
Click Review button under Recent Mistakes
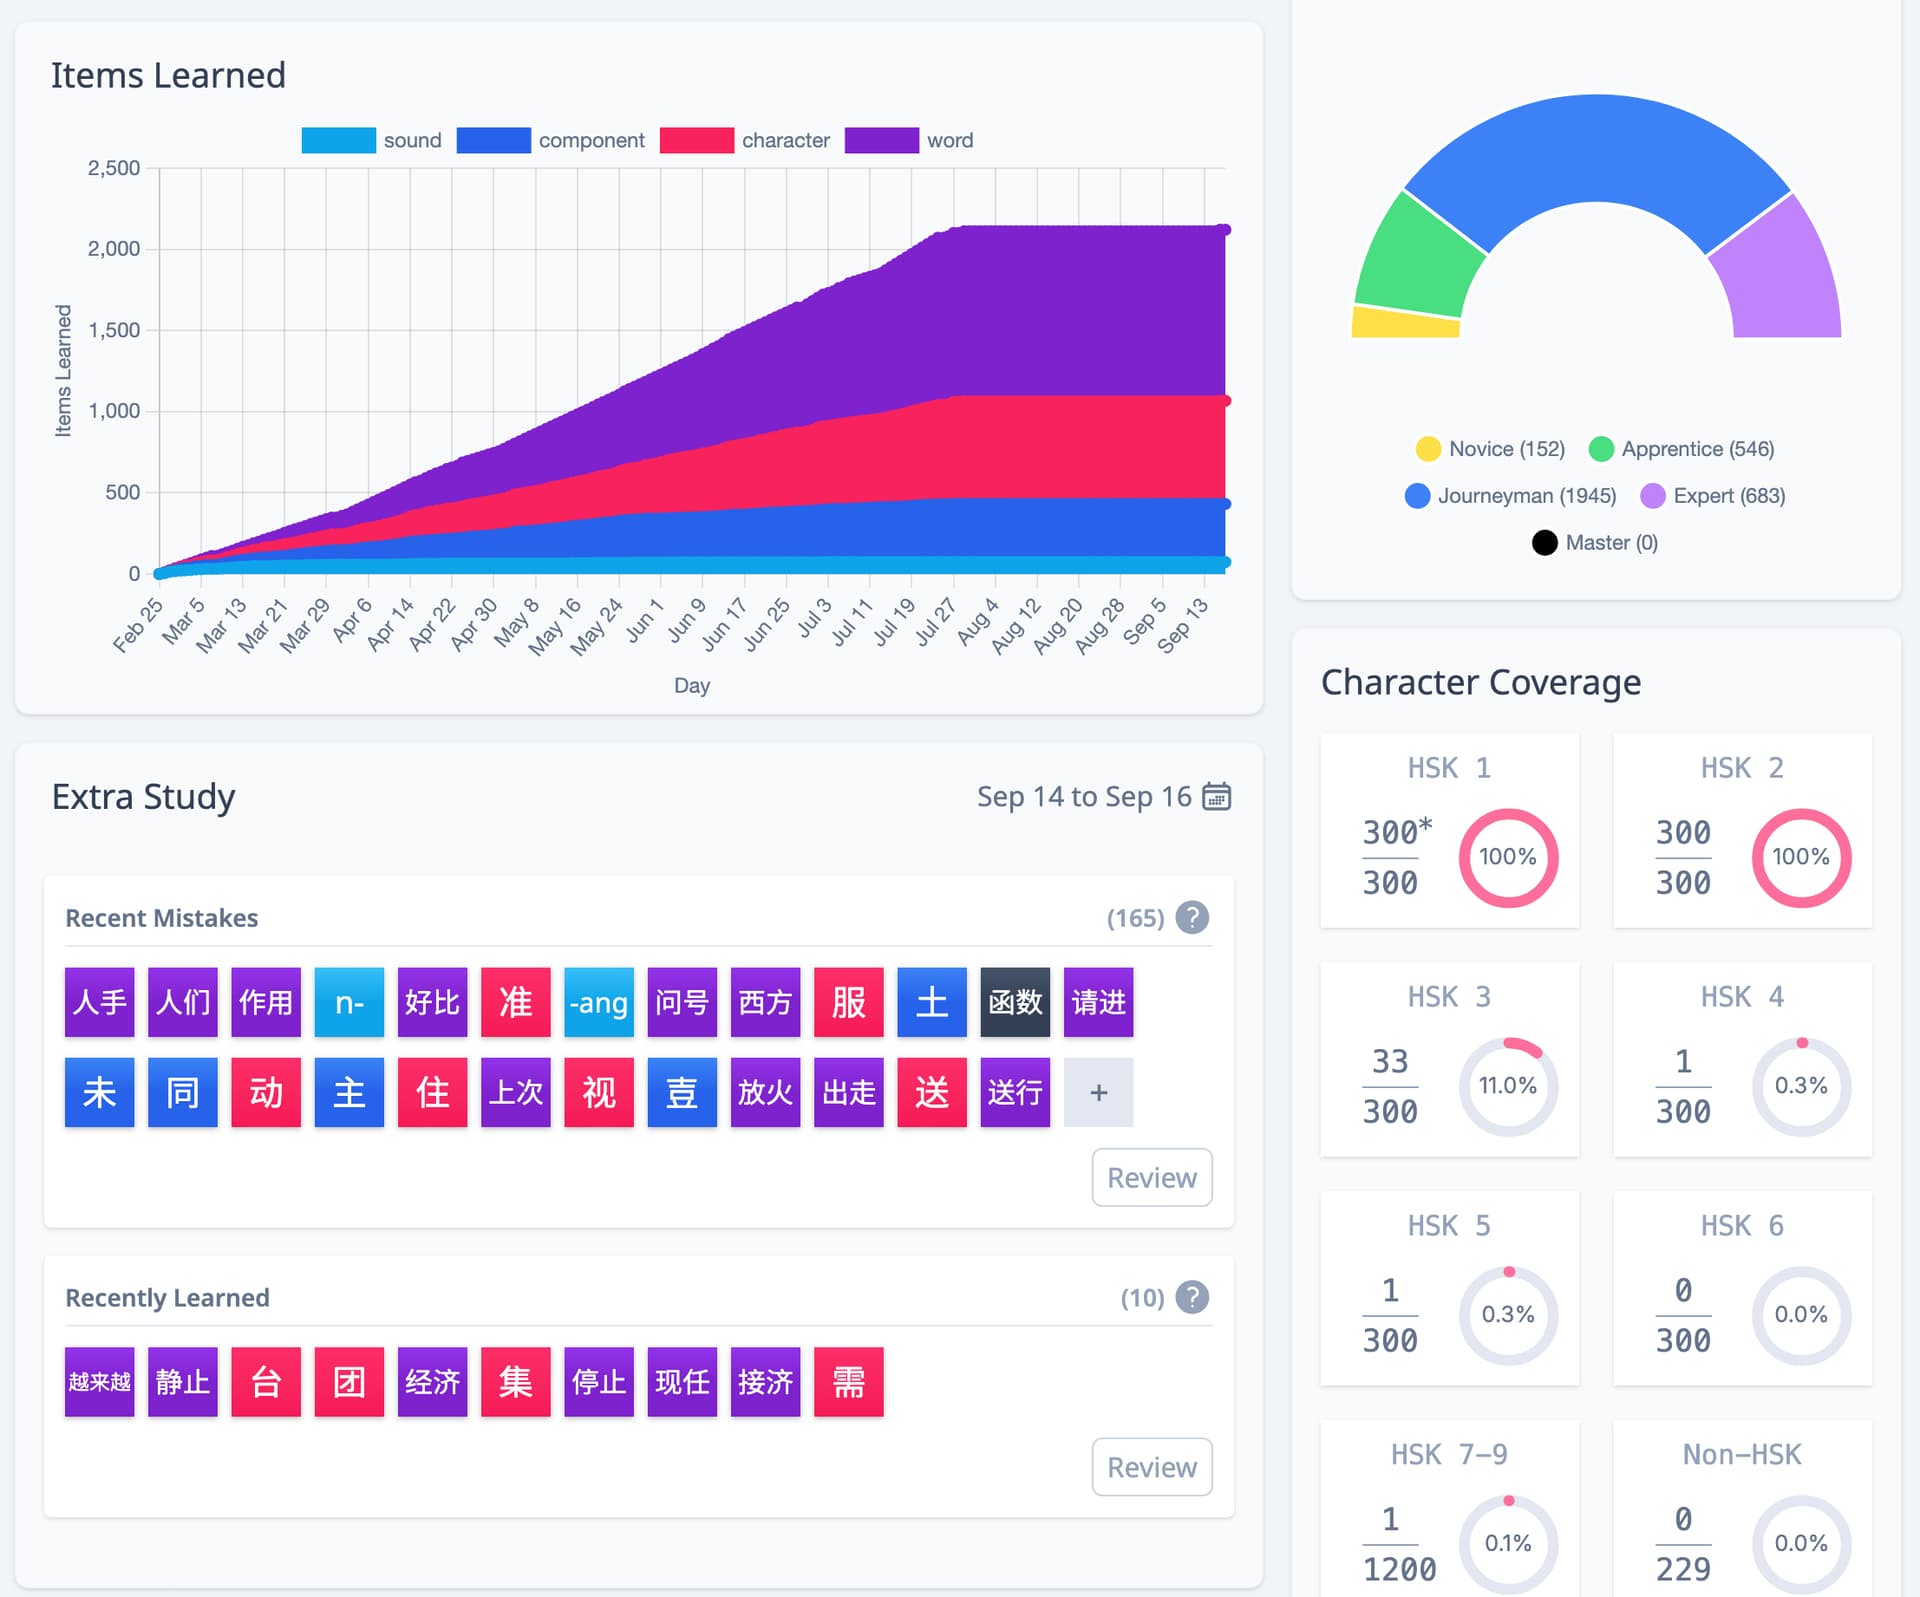[1151, 1177]
